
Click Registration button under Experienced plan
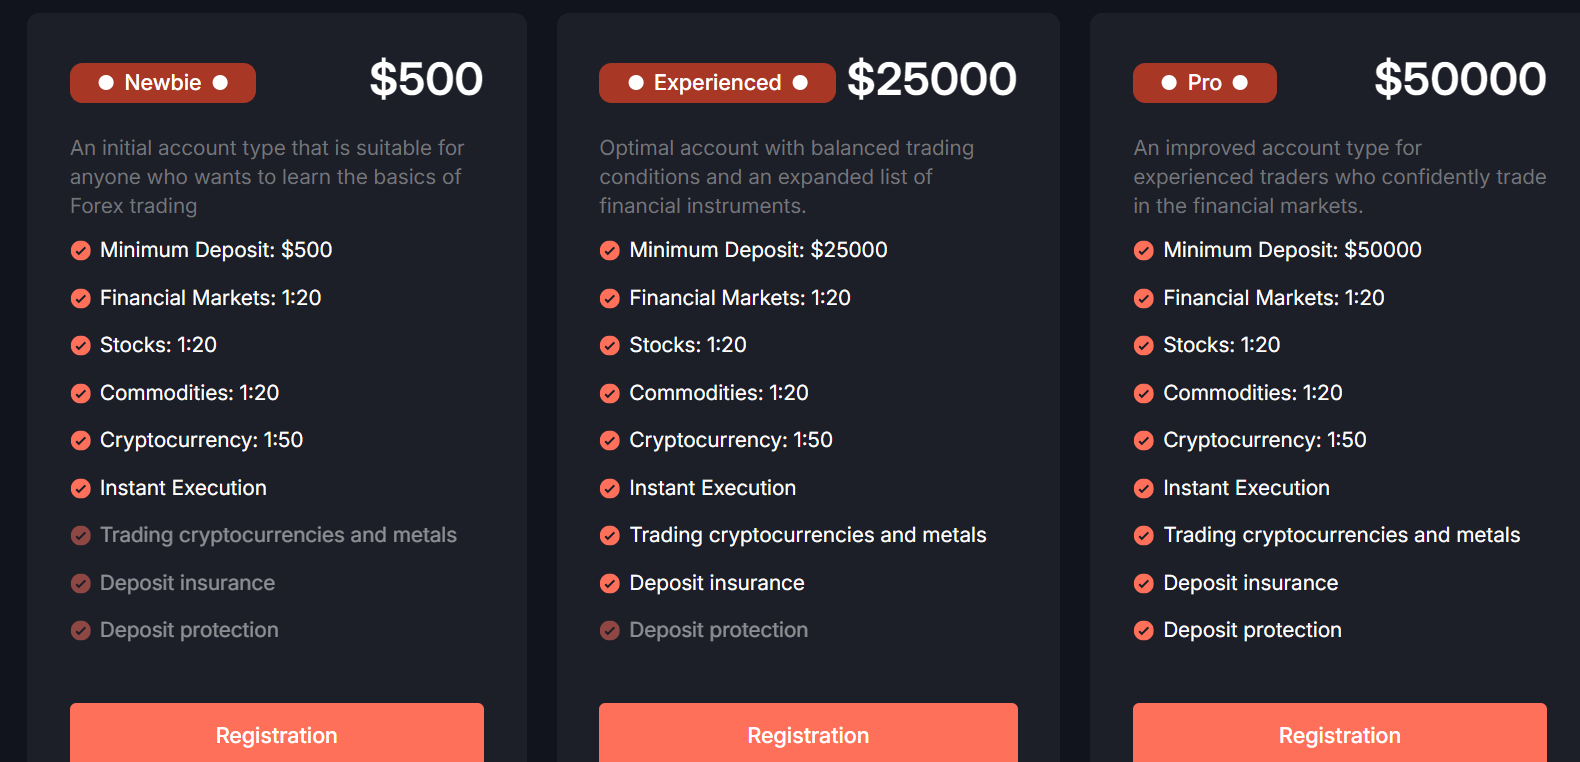click(808, 733)
